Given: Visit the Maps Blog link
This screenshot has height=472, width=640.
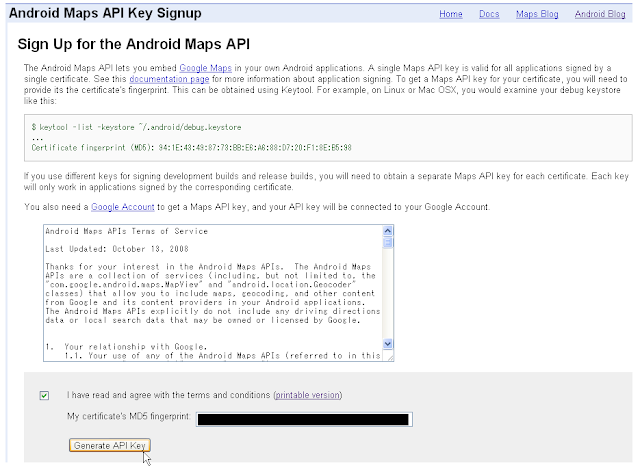Looking at the screenshot, I should (537, 14).
